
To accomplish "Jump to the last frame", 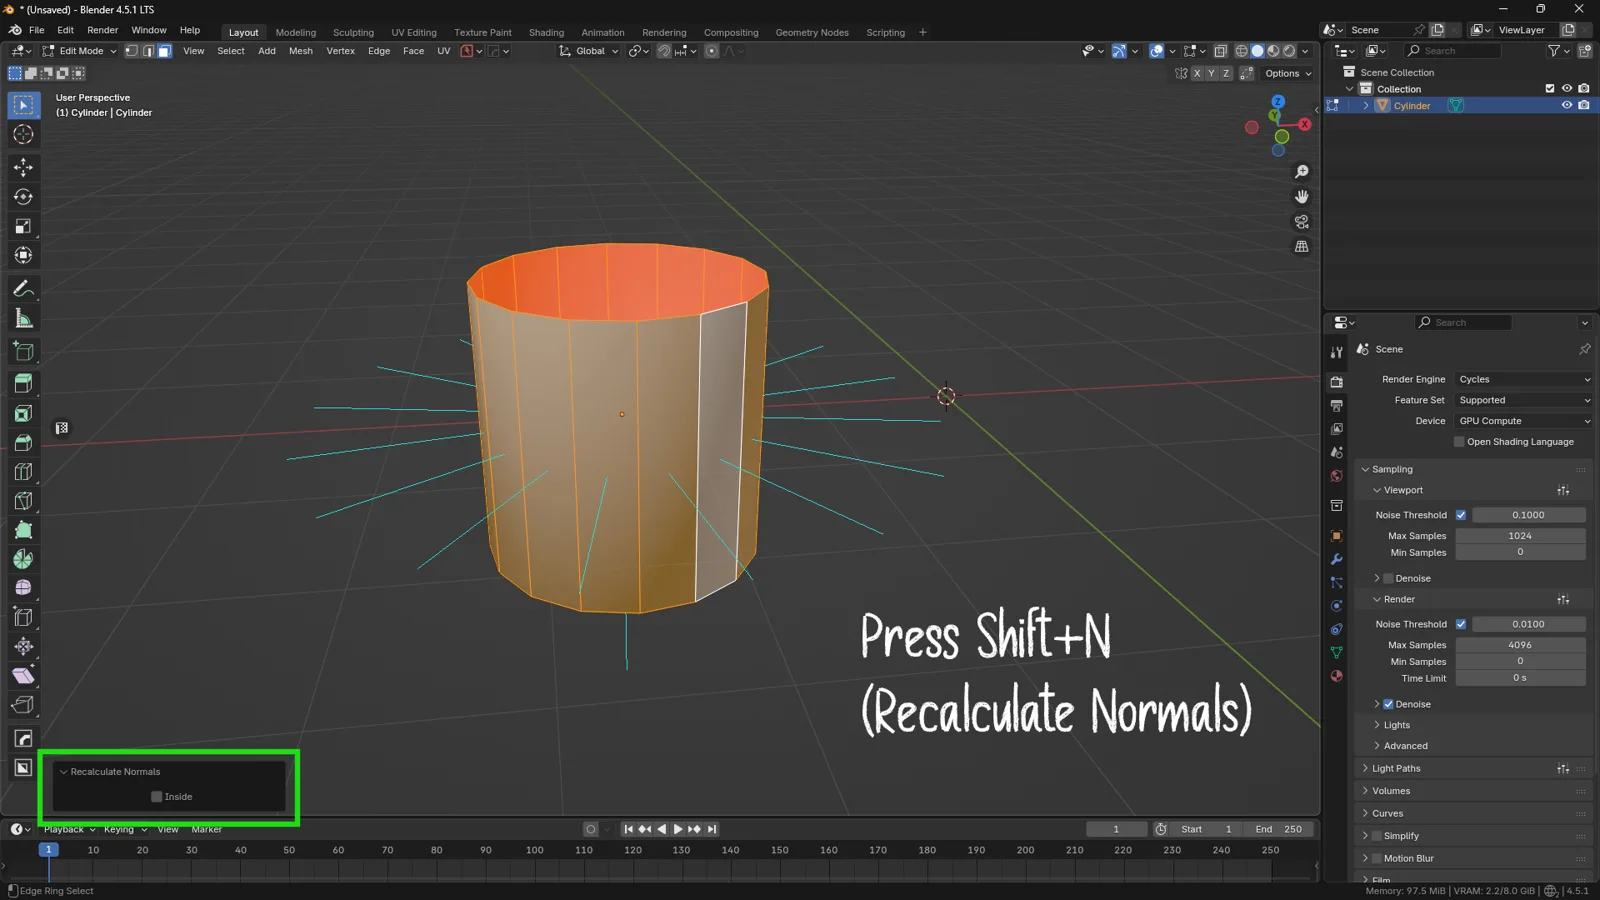I will (x=712, y=829).
